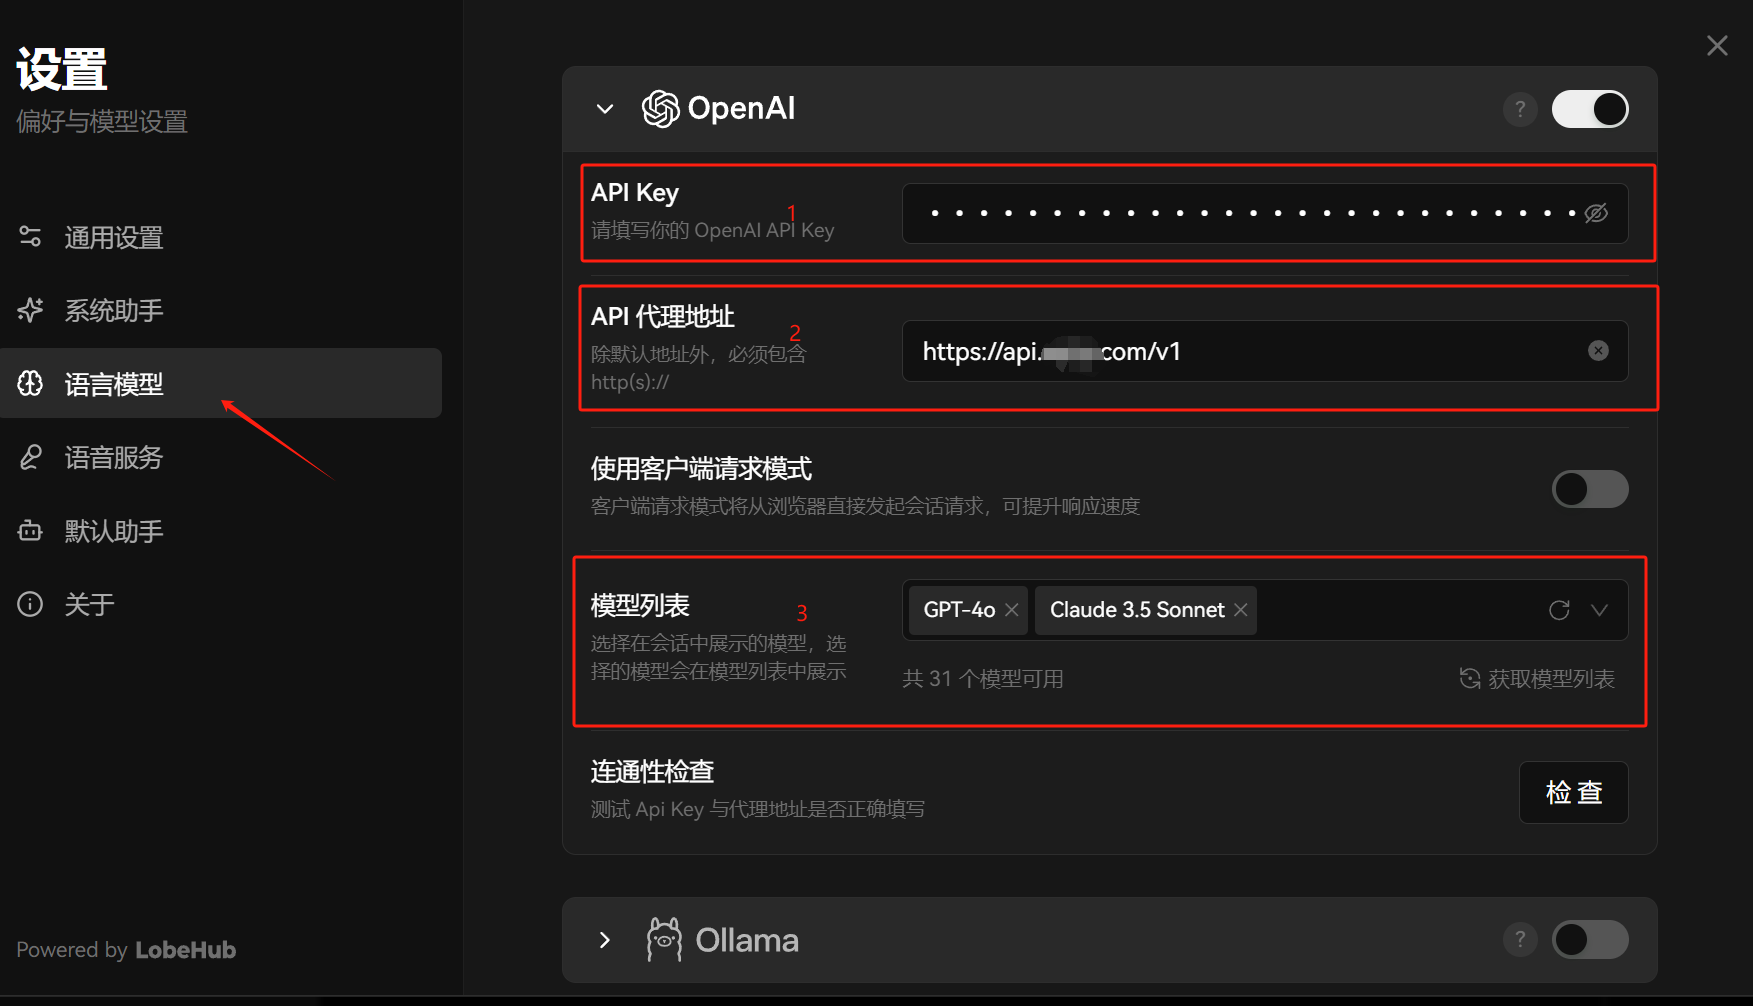Click the Ollama llama logo icon
Viewport: 1753px width, 1006px height.
point(664,940)
